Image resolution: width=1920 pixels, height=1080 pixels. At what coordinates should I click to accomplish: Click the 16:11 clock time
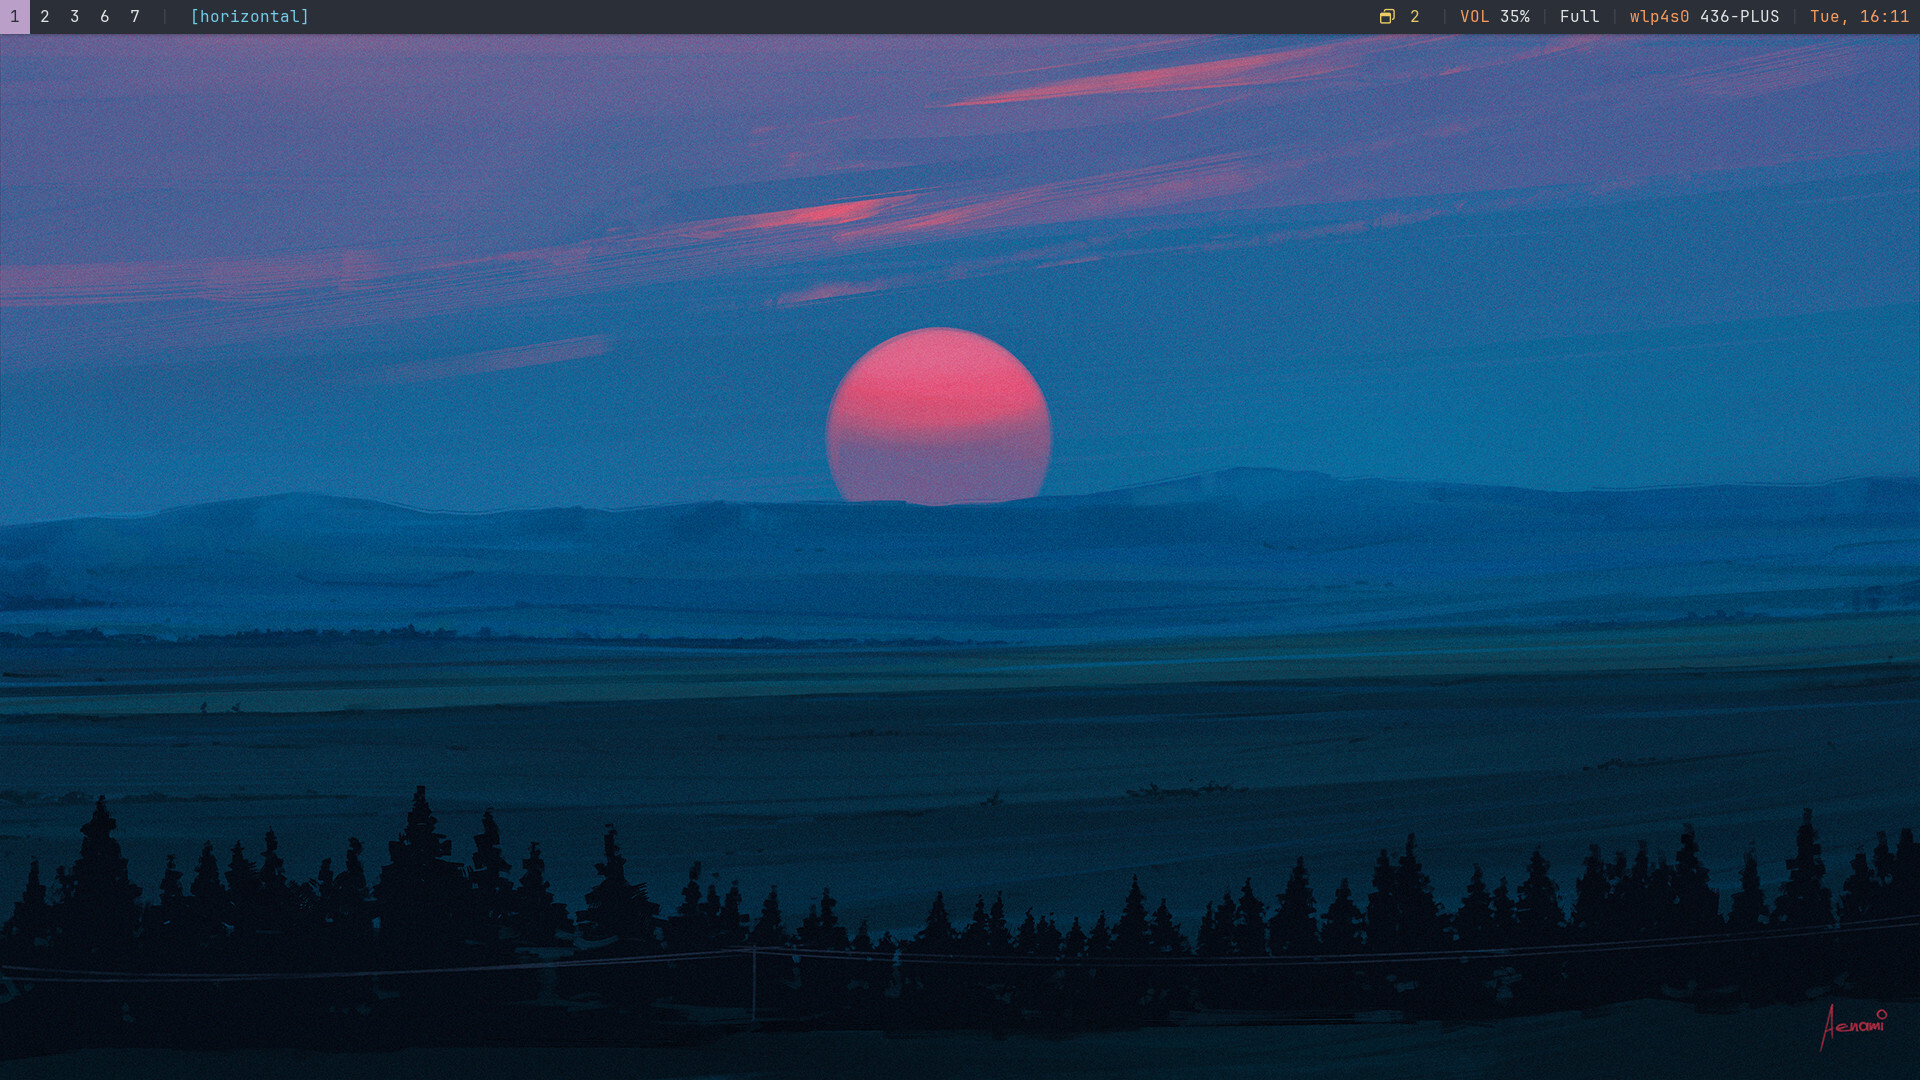(1884, 17)
